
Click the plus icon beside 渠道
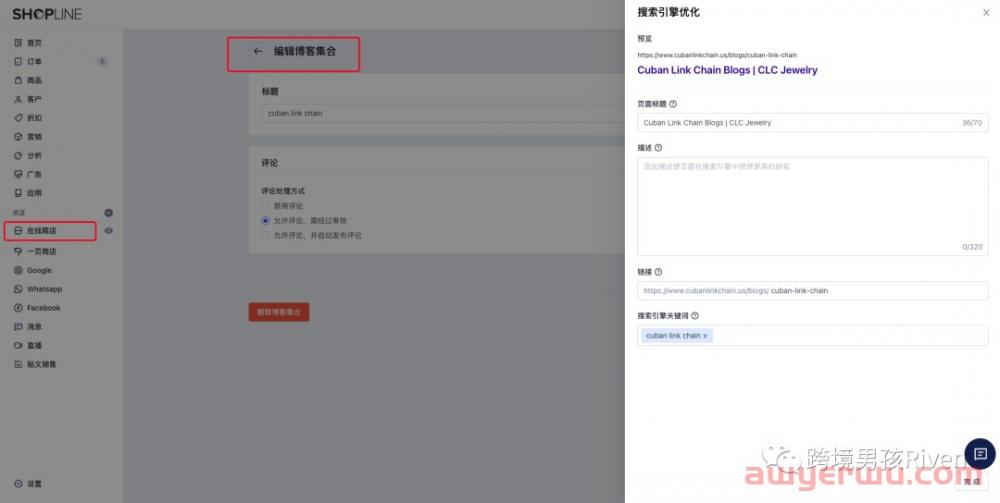(109, 213)
